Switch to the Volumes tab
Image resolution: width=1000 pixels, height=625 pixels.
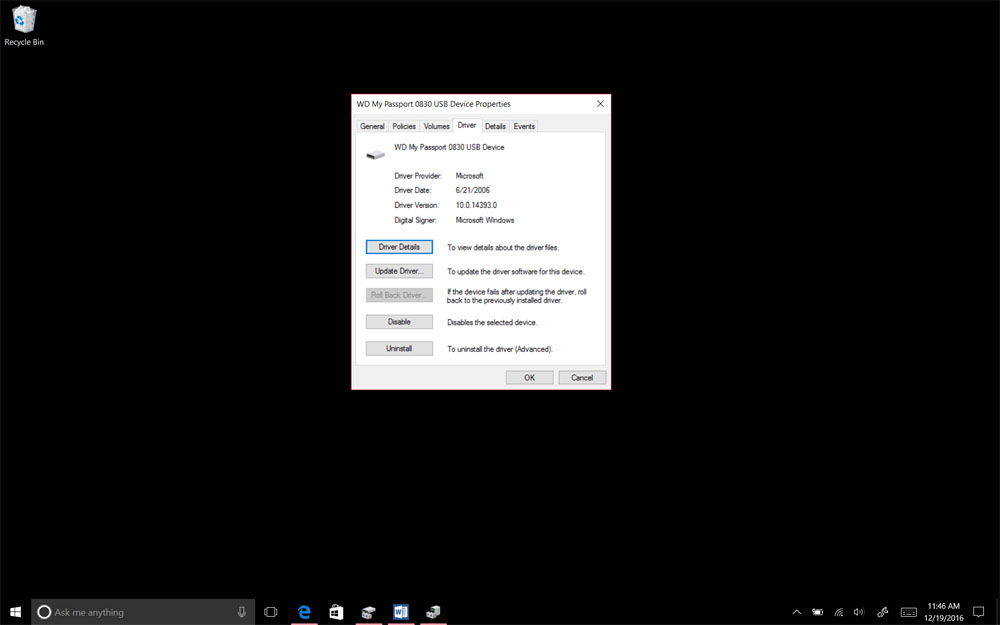pos(436,125)
